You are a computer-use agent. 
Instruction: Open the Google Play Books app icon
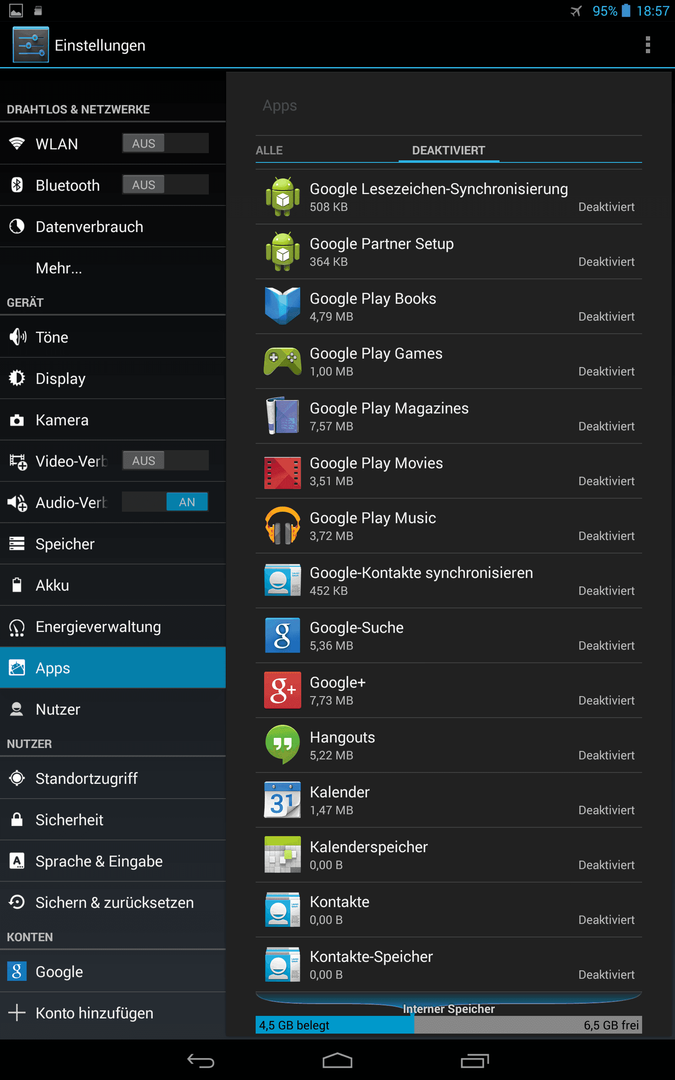(x=282, y=306)
